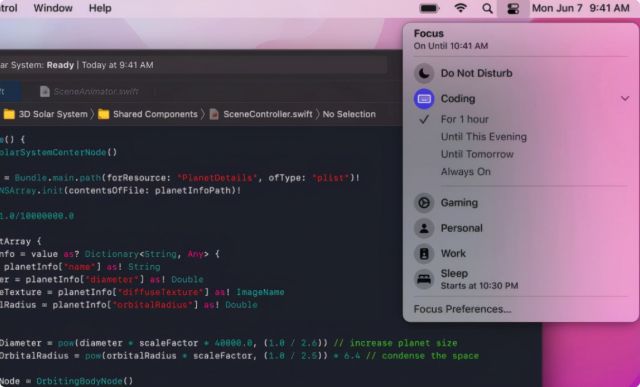This screenshot has width=640, height=387.
Task: Select the Personal focus person icon
Action: tap(424, 228)
